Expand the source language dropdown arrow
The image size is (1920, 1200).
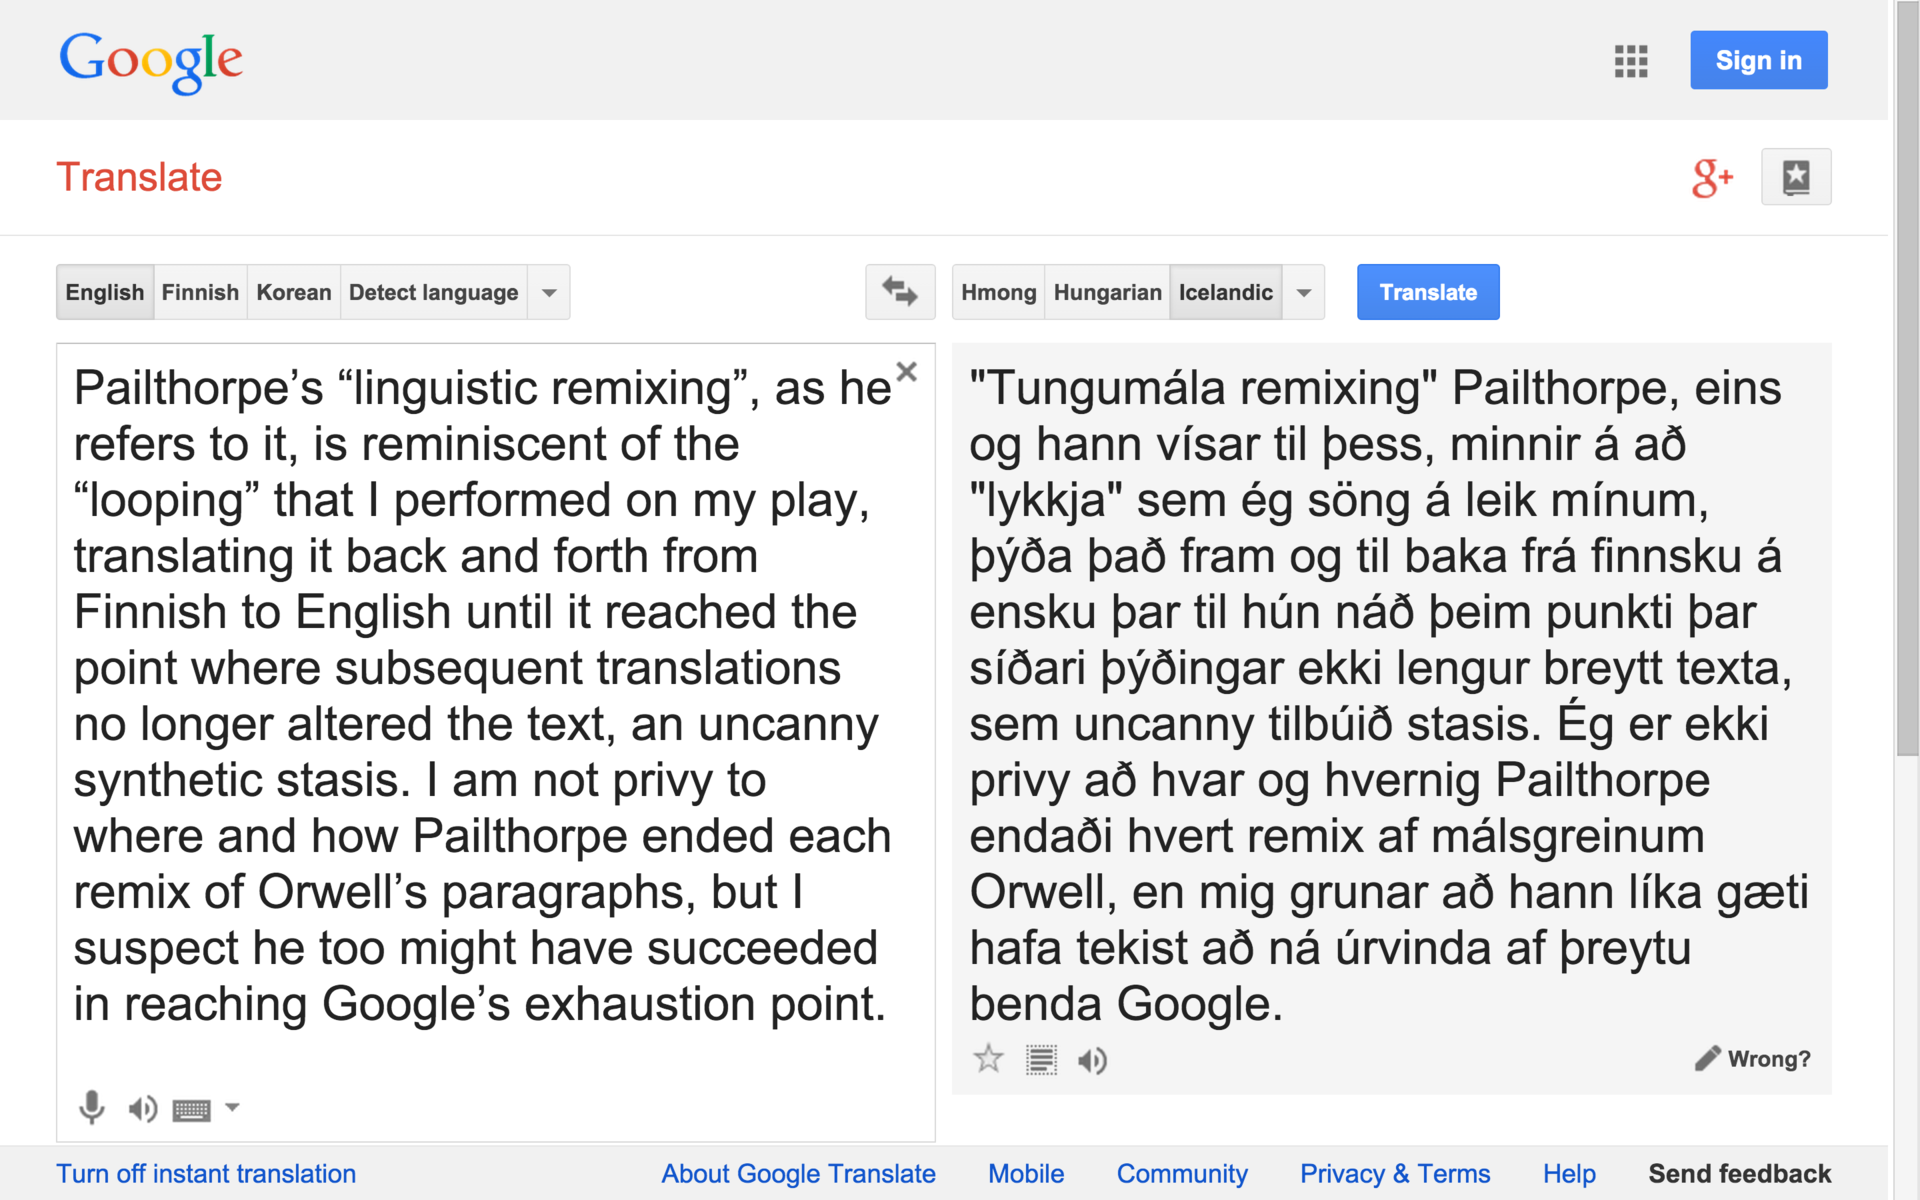(549, 293)
